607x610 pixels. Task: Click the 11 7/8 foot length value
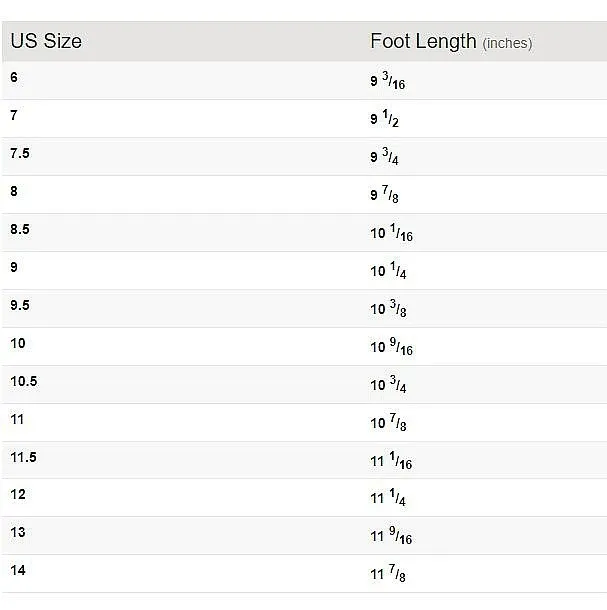coord(388,573)
